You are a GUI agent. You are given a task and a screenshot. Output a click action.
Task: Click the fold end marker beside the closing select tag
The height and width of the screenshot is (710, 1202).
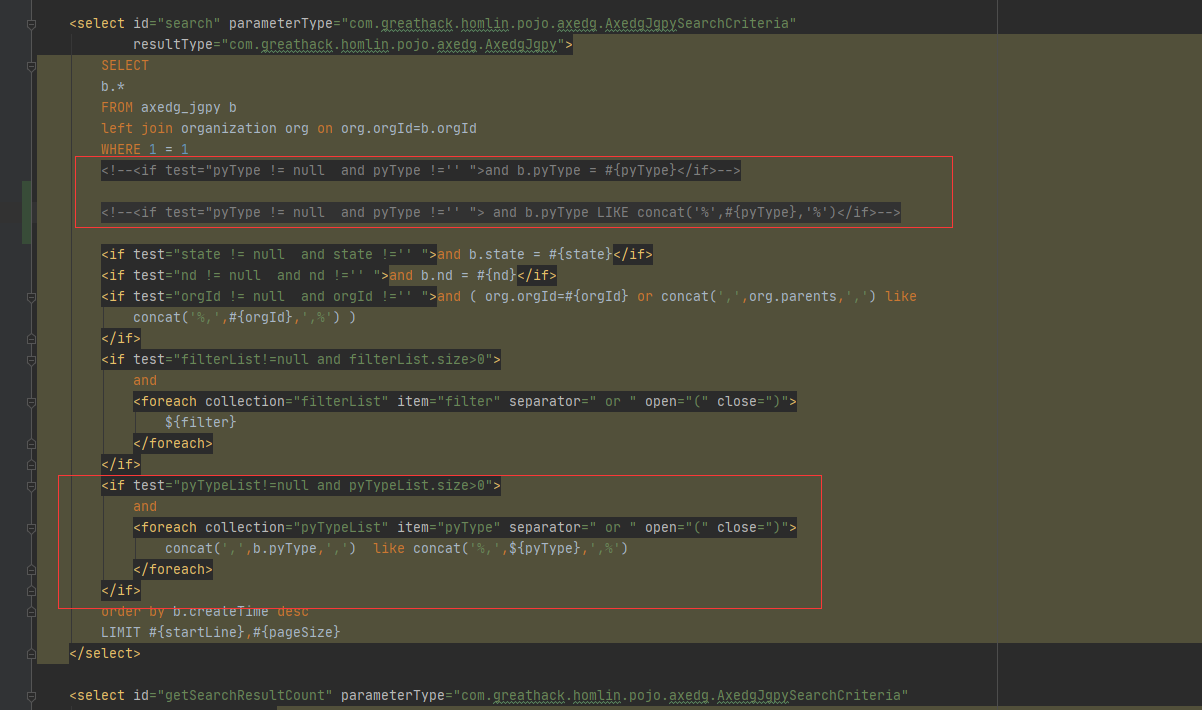[32, 653]
